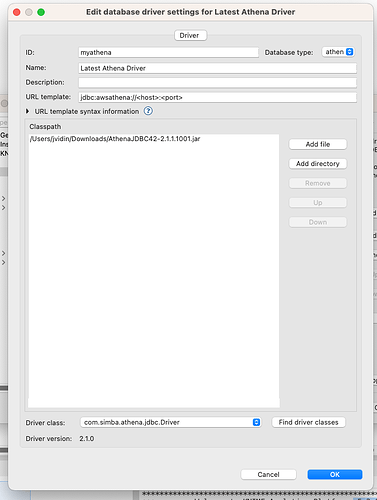
Task: Click Find driver classes button
Action: click(308, 422)
